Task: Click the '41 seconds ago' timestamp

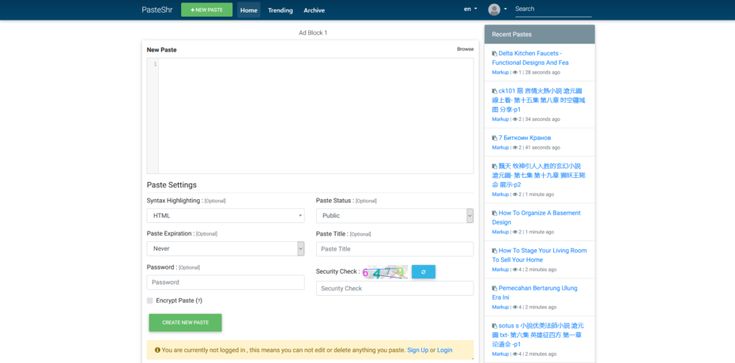Action: coord(542,147)
